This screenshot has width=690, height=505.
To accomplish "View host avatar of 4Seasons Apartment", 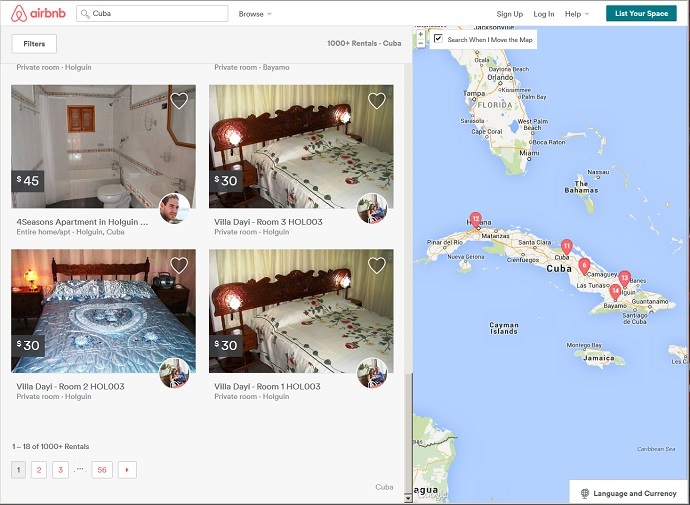I will click(x=175, y=208).
